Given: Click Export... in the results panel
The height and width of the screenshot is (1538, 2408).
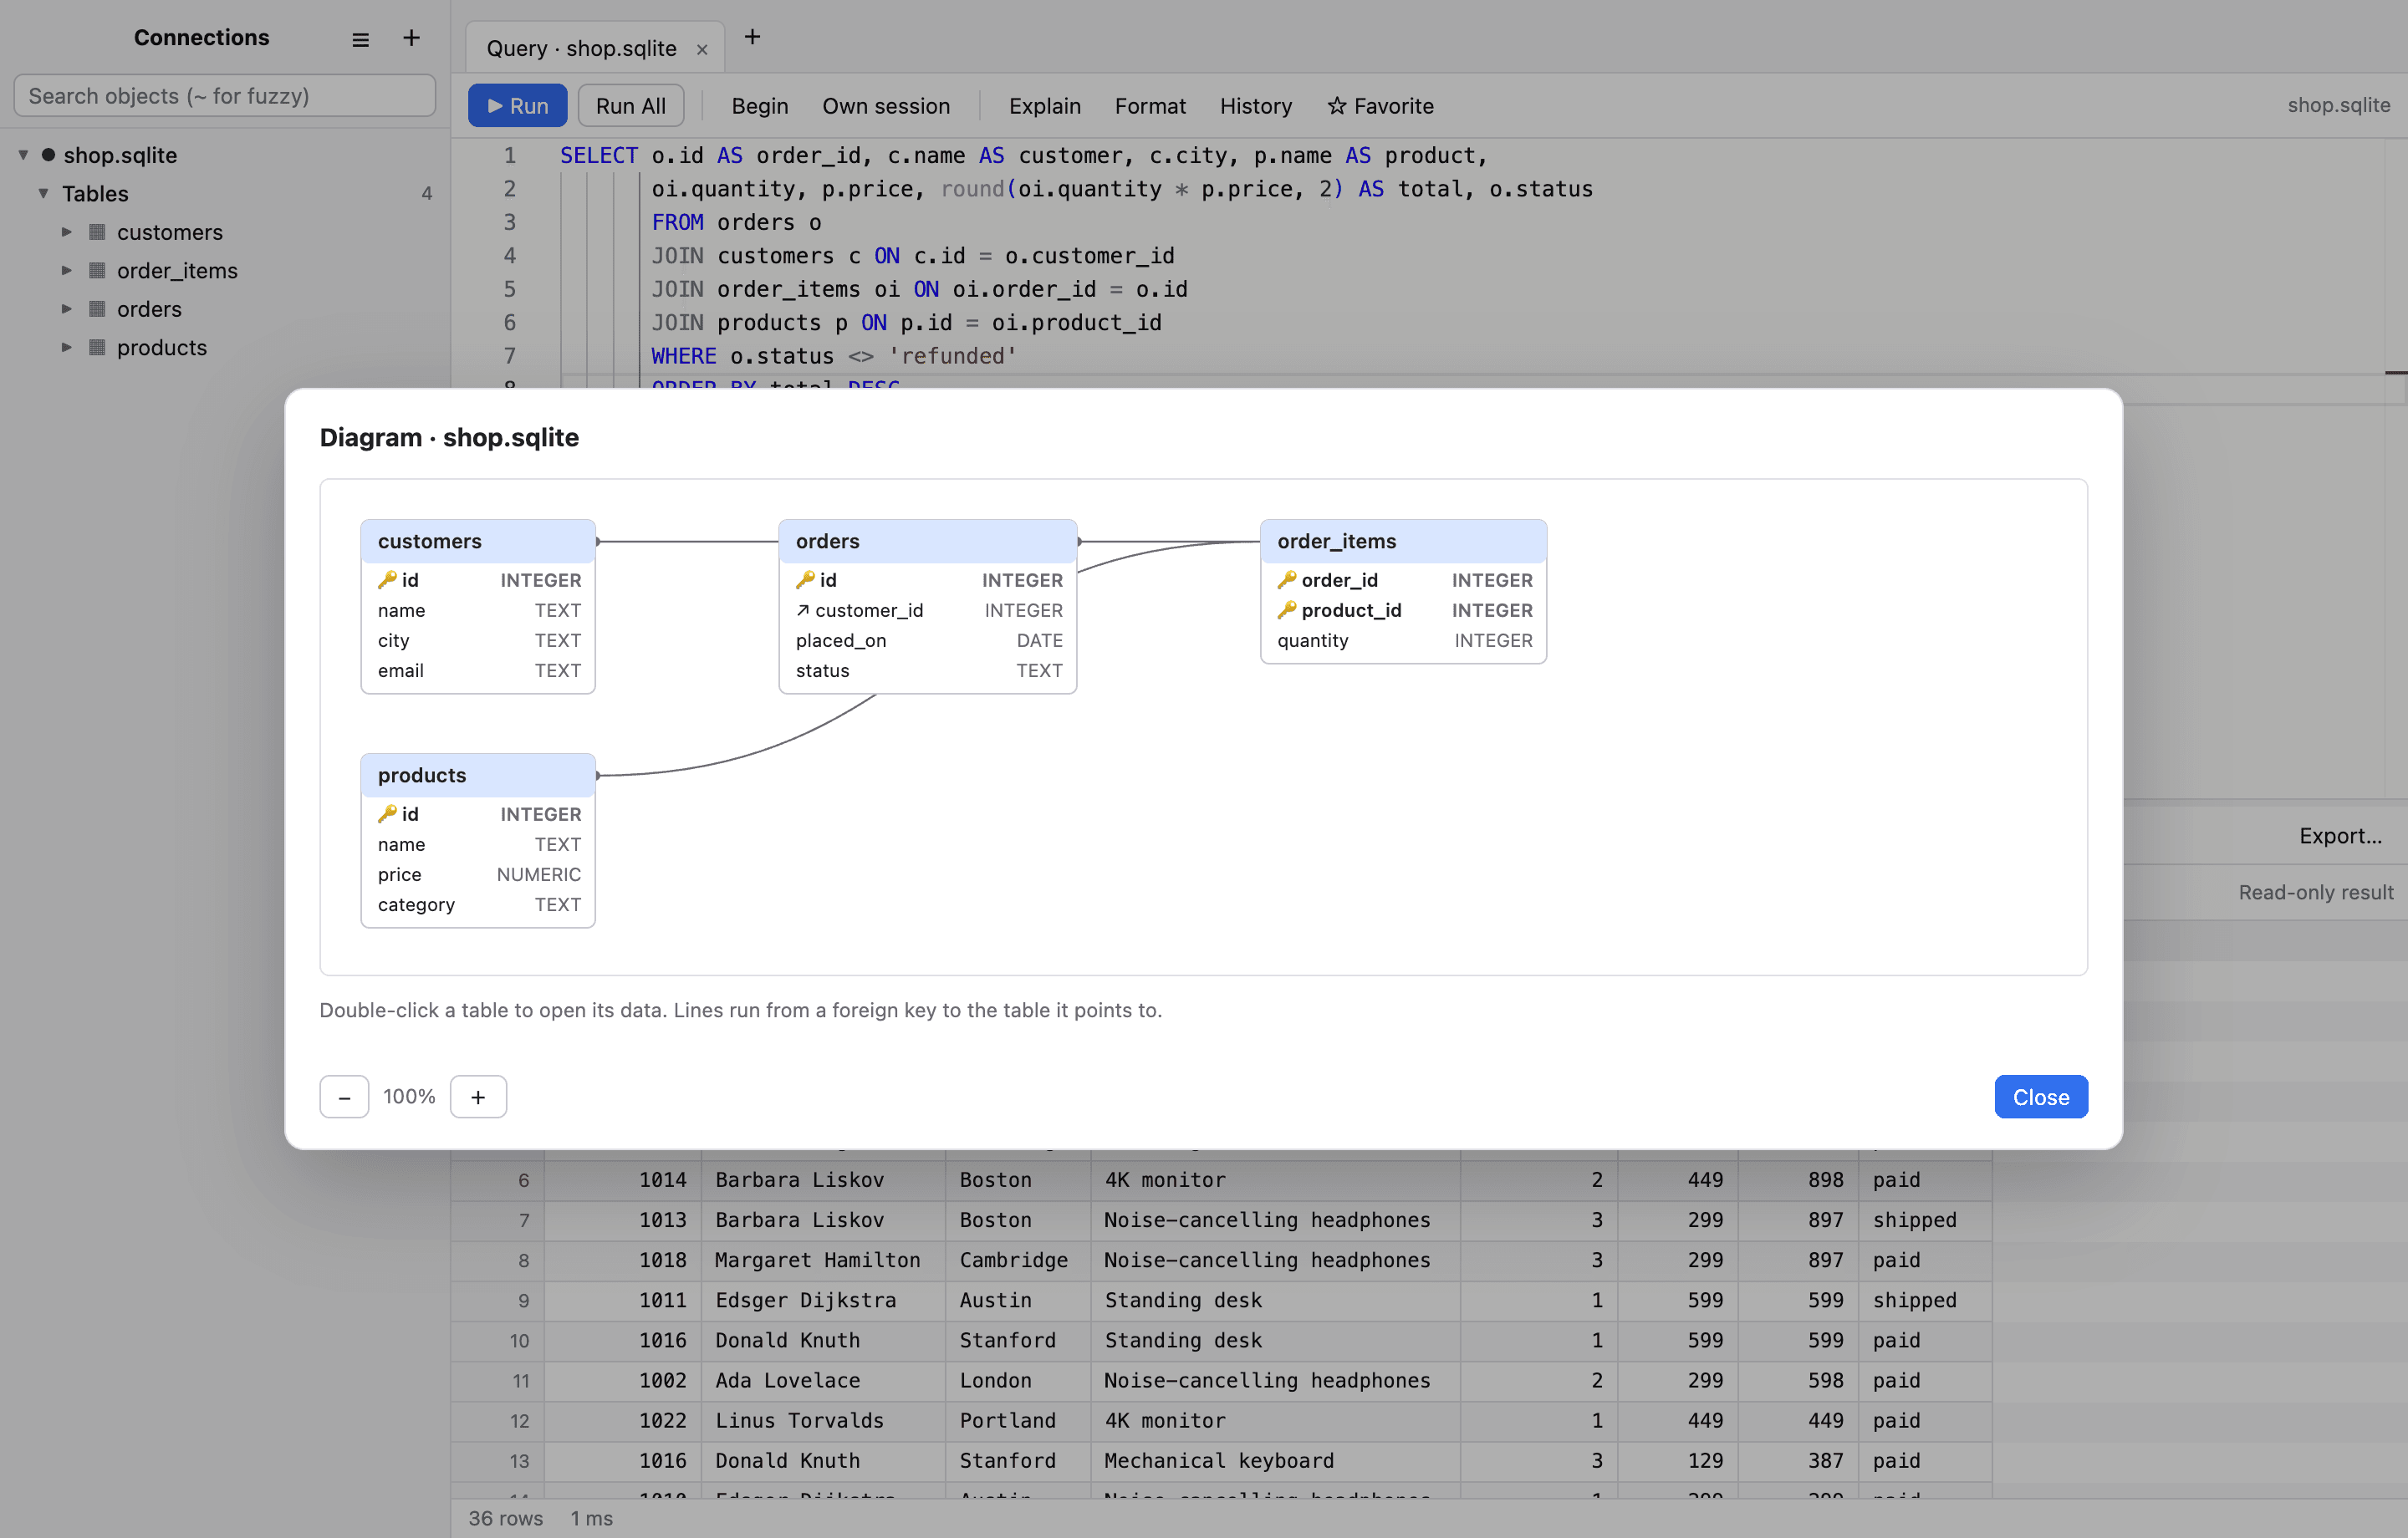Looking at the screenshot, I should [2340, 836].
